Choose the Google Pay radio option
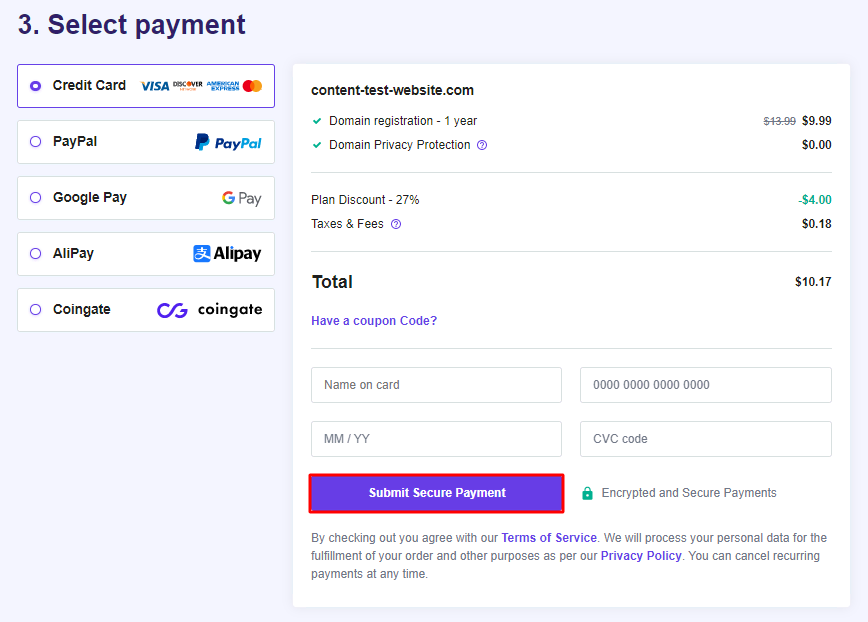 click(36, 198)
